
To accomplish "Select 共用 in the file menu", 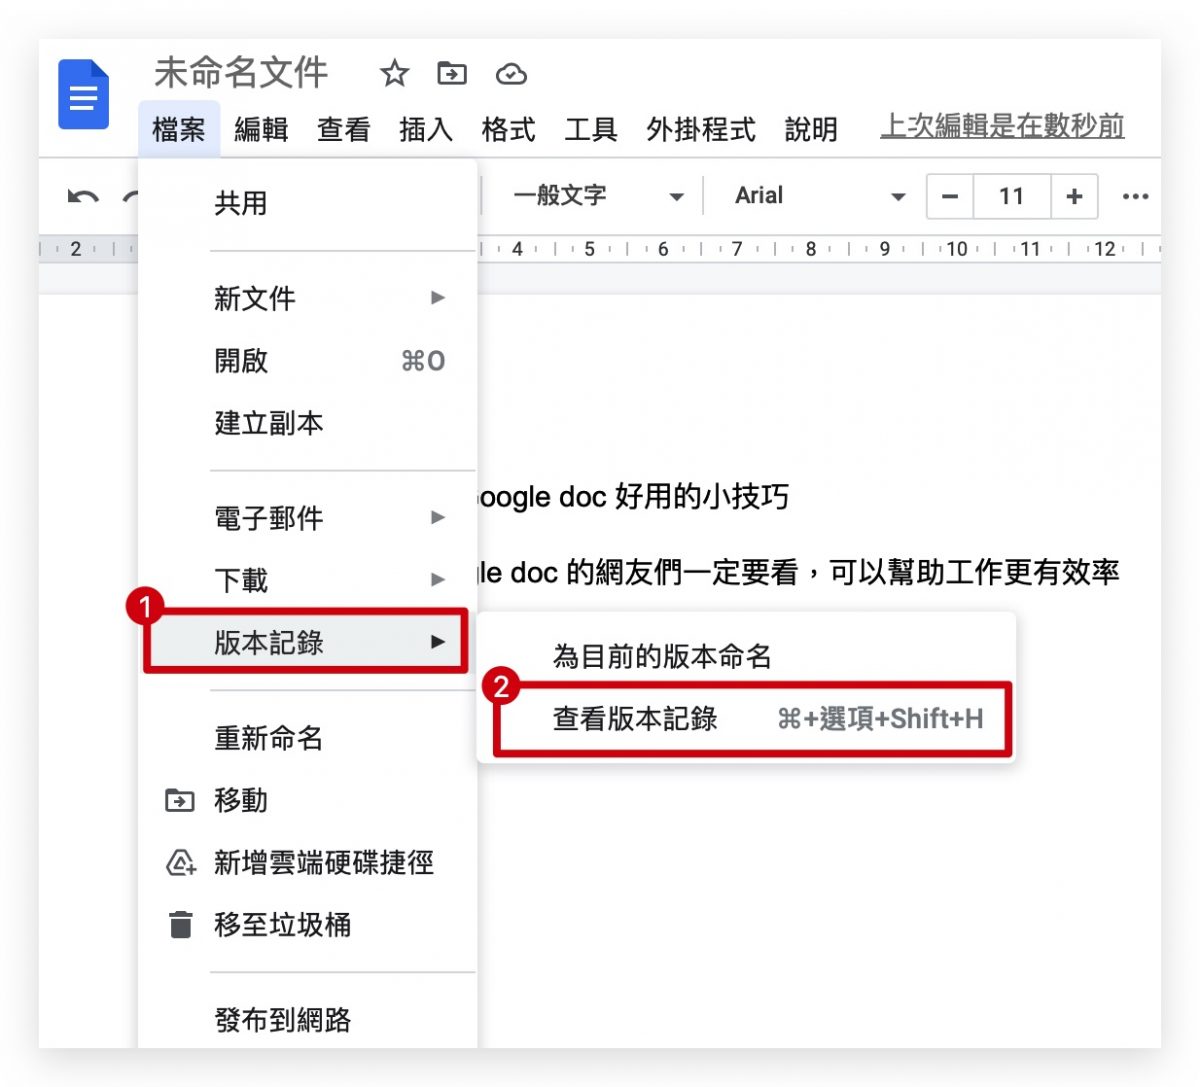I will point(308,203).
